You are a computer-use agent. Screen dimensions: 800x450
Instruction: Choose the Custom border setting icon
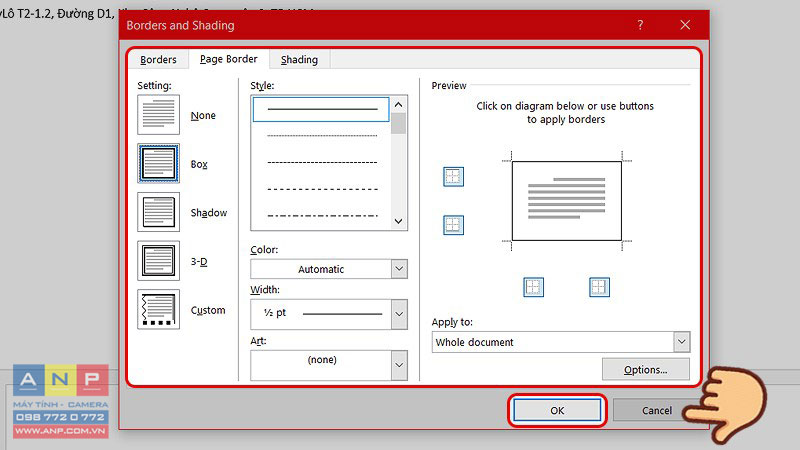click(x=158, y=309)
